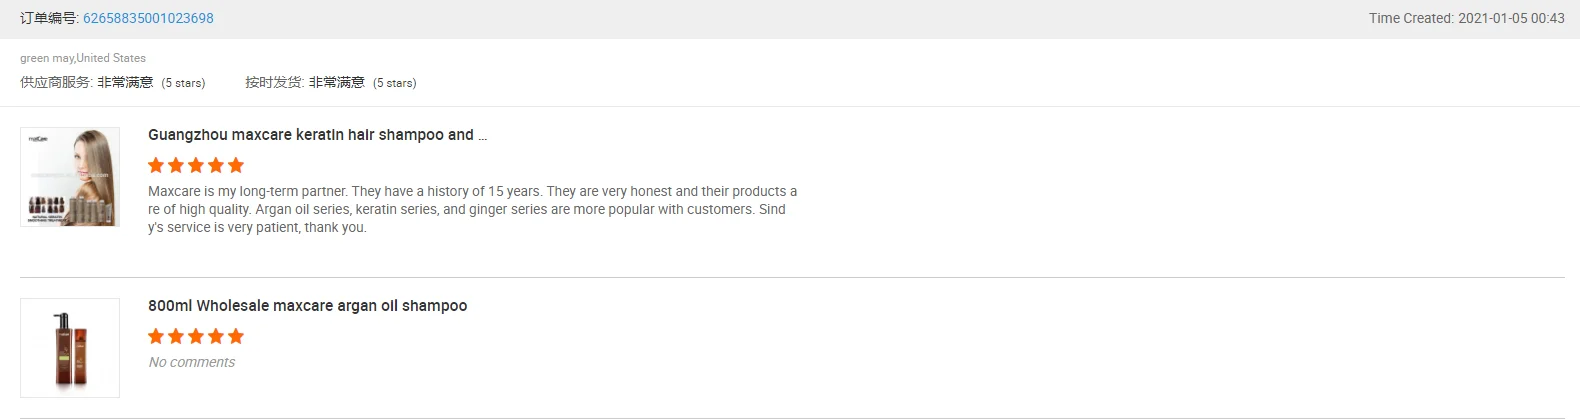
Task: Click fourth star of argan oil shampoo rating
Action: pos(216,336)
